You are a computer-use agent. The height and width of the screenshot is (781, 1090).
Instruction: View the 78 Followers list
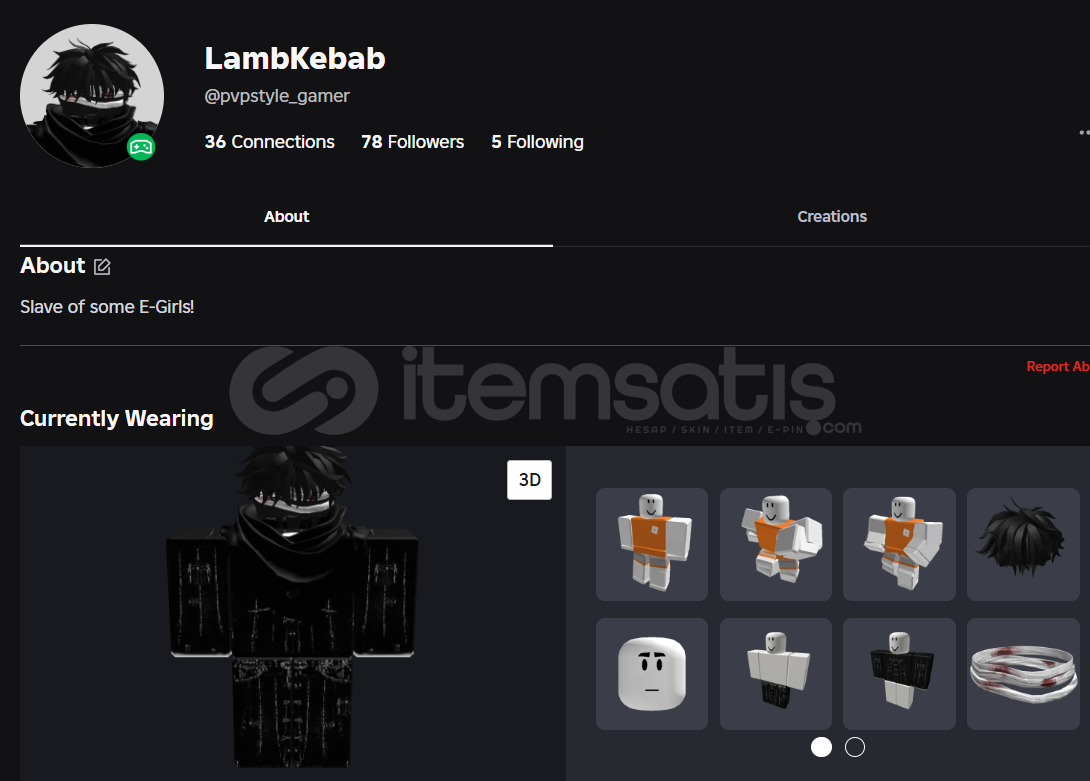[413, 142]
